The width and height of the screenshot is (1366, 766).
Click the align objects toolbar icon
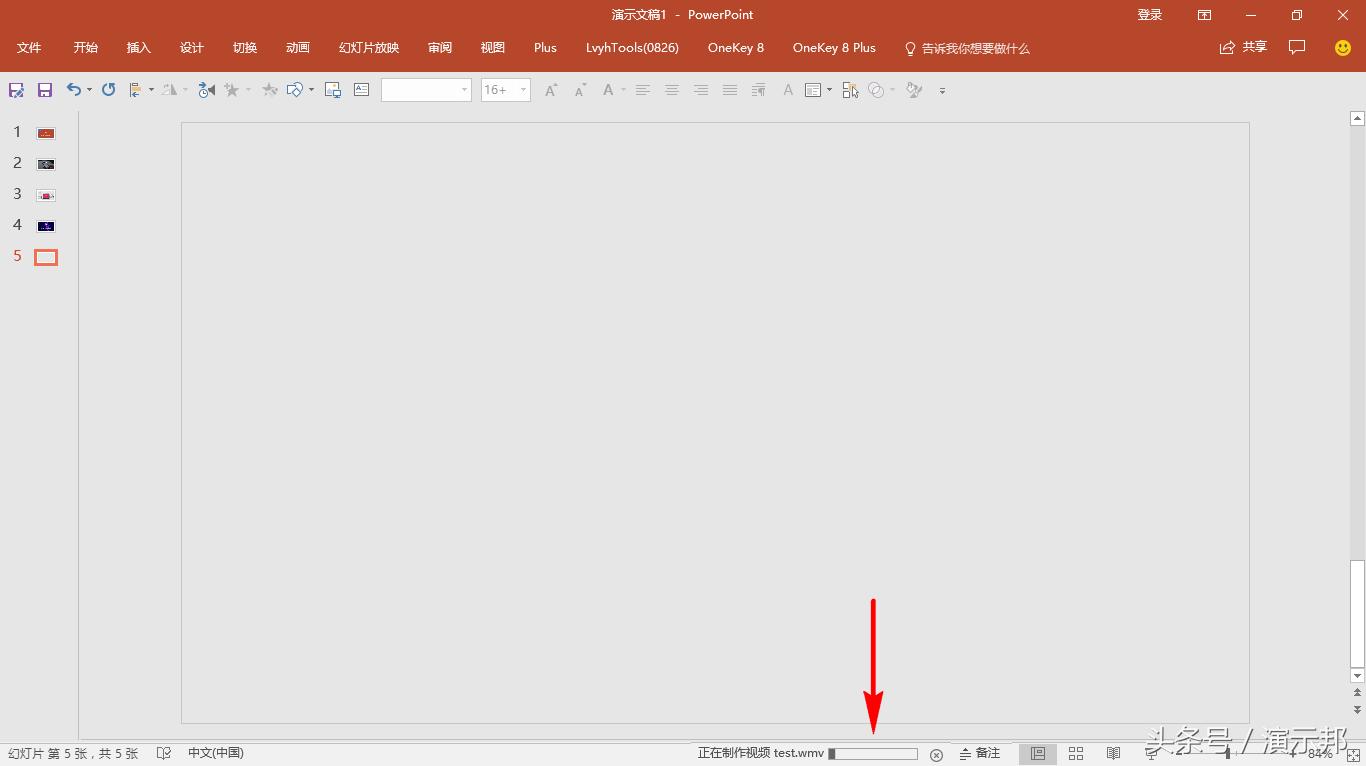tap(136, 90)
